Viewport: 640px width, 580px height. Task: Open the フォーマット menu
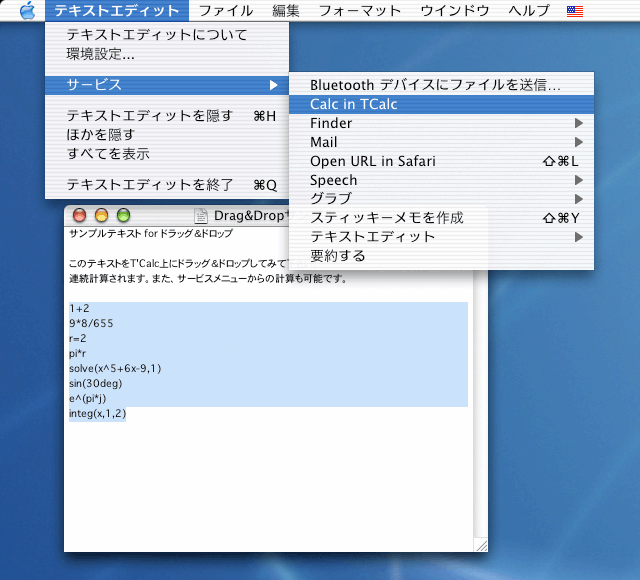coord(360,11)
